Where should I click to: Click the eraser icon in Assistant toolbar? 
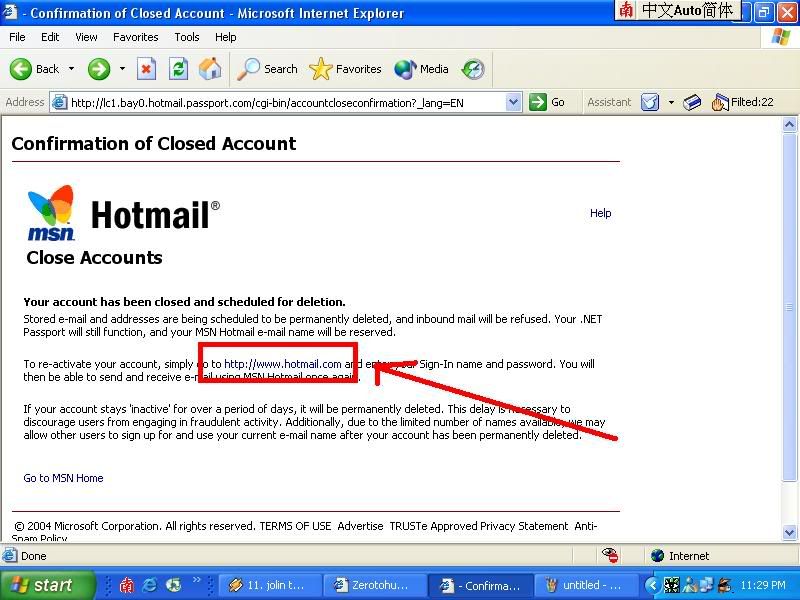[692, 103]
